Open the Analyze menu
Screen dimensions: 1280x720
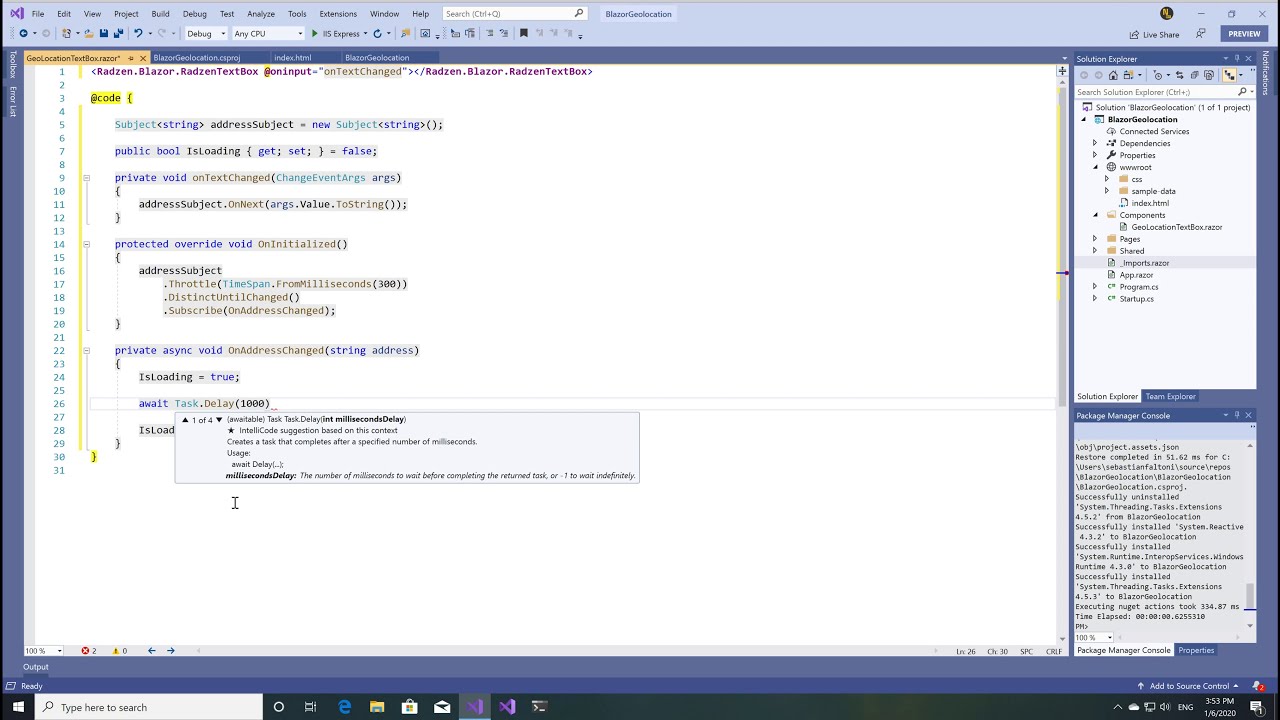point(261,14)
